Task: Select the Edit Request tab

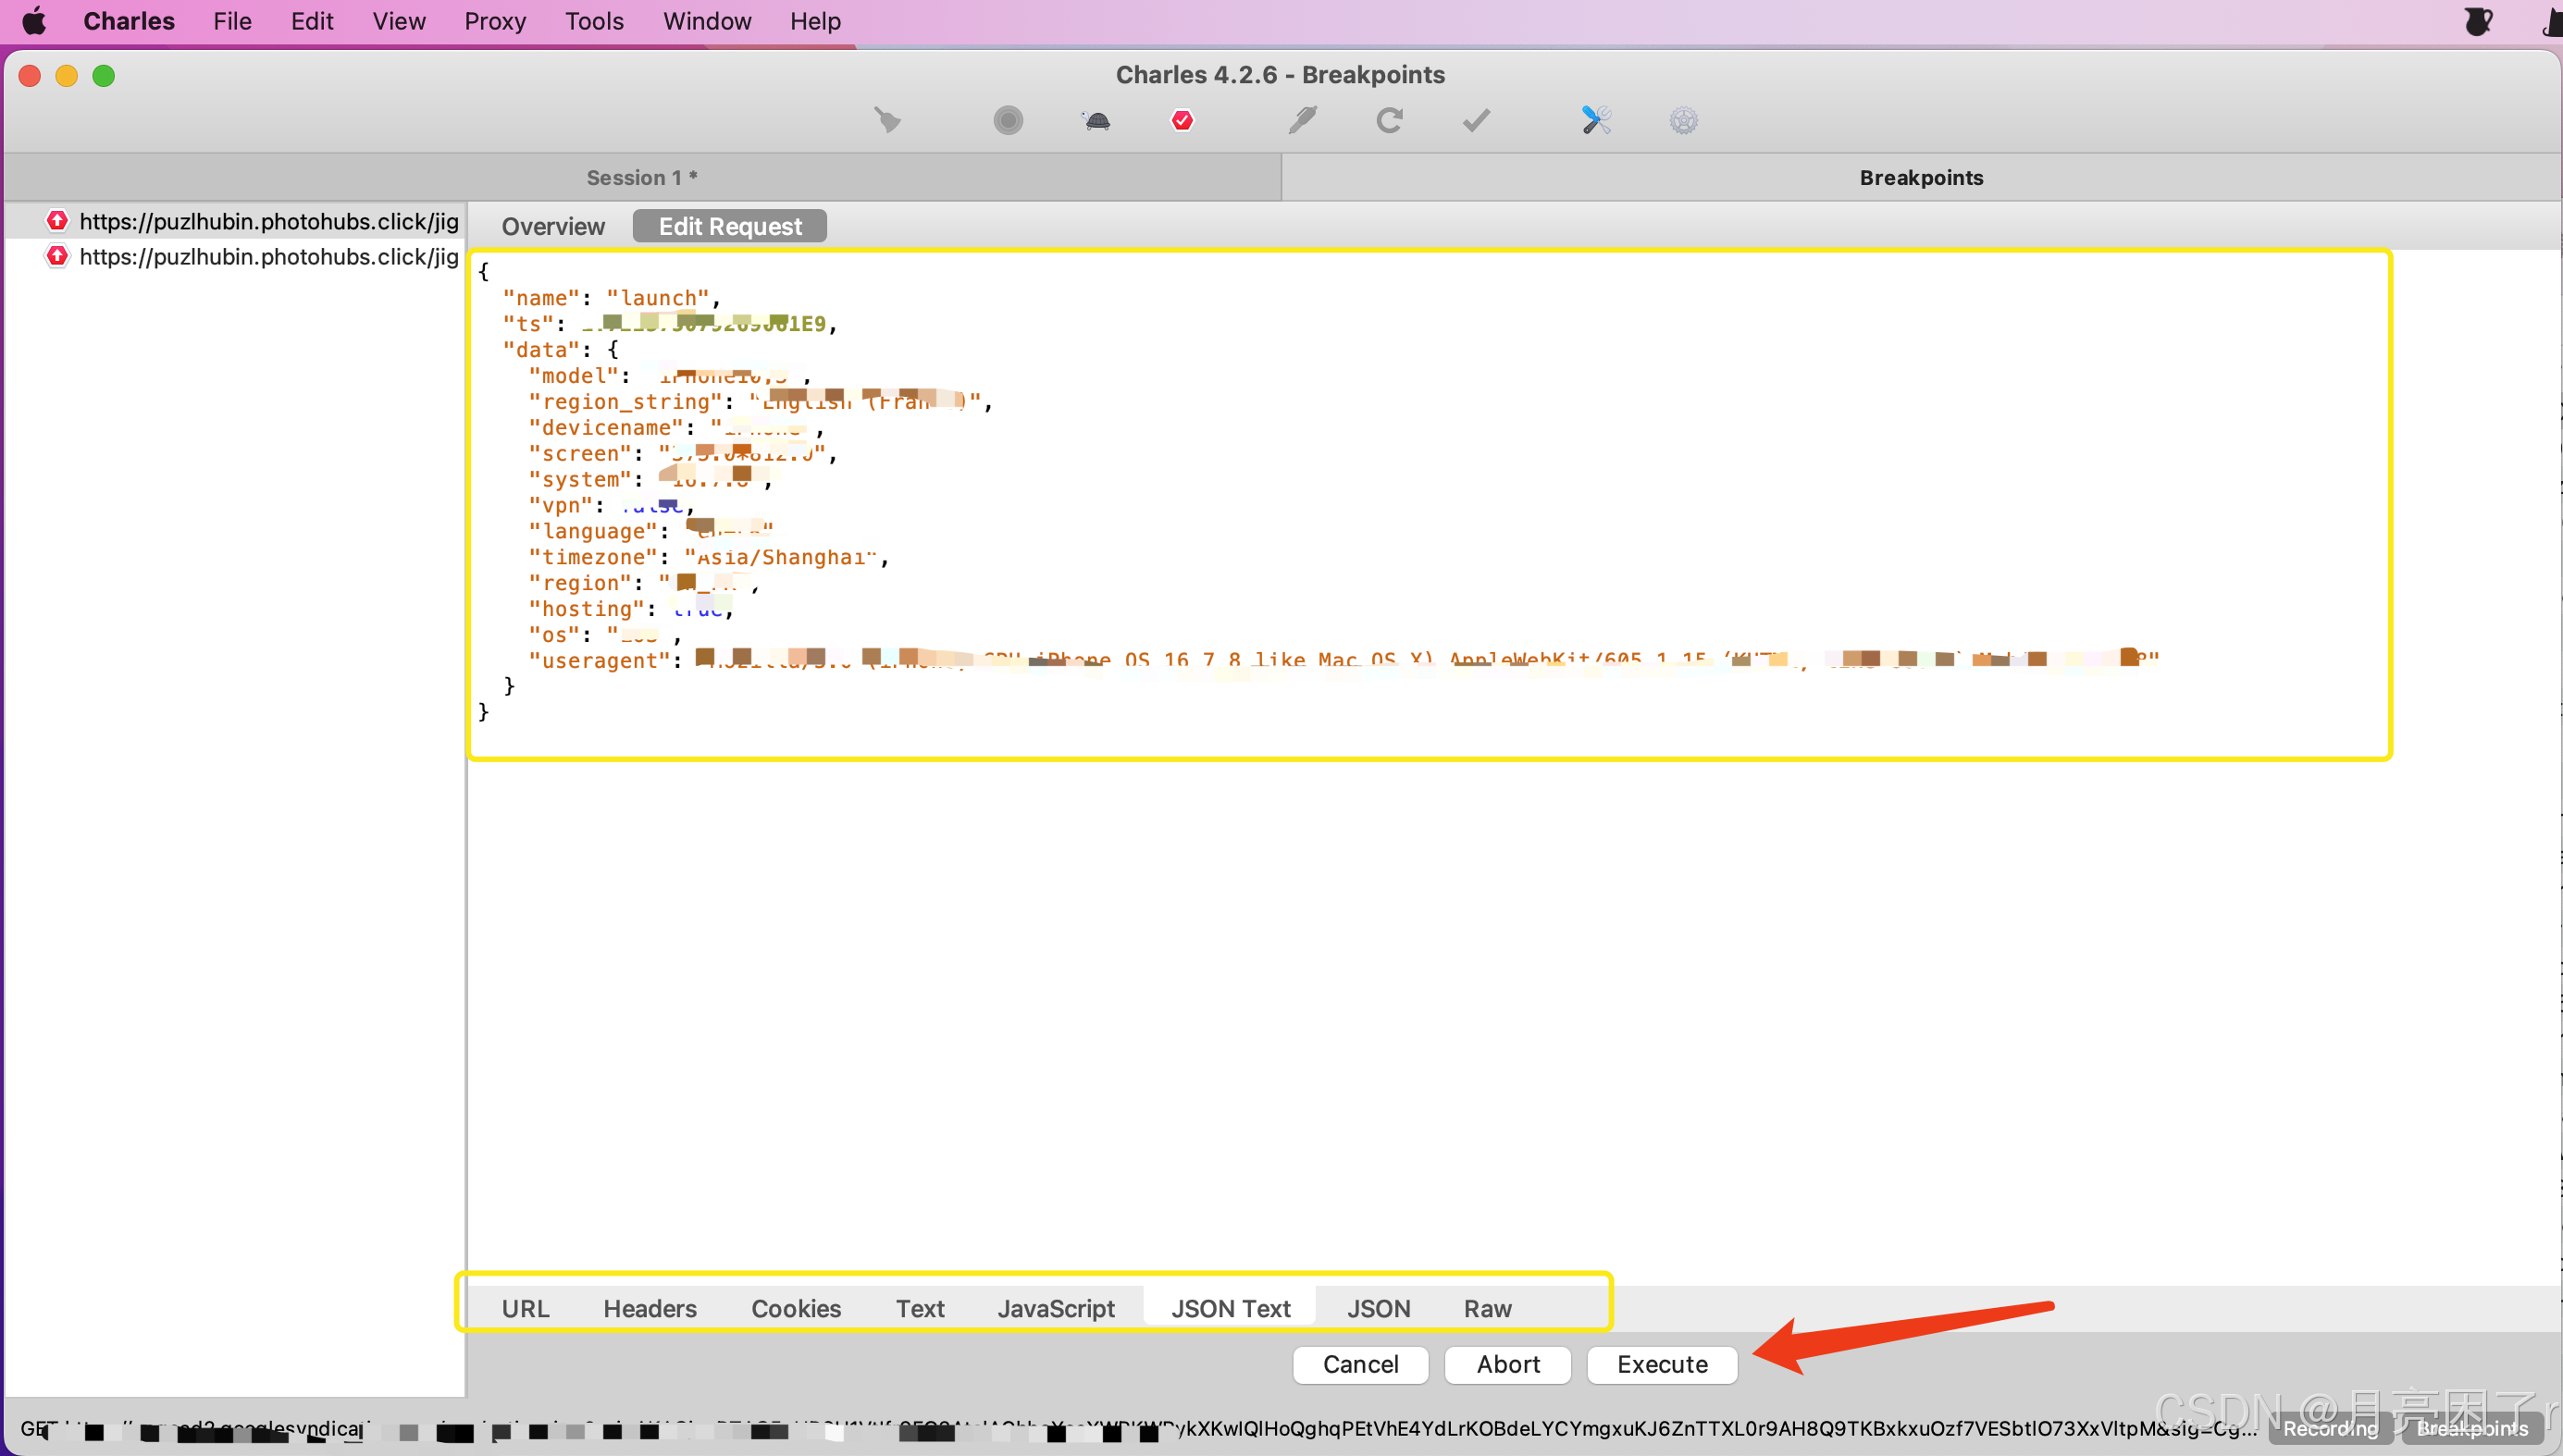Action: [x=730, y=226]
